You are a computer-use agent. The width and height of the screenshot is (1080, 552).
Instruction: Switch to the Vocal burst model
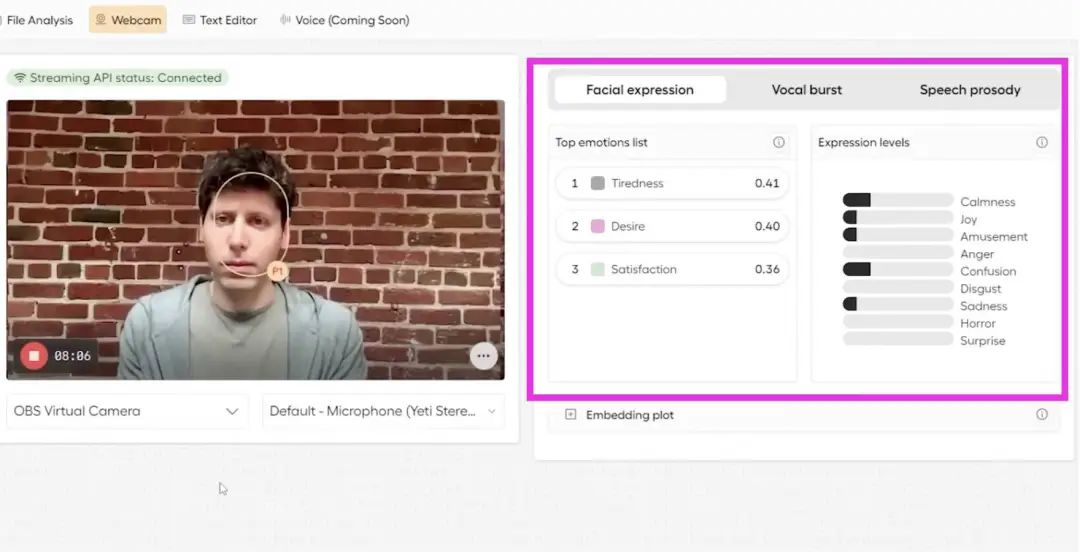pyautogui.click(x=807, y=90)
